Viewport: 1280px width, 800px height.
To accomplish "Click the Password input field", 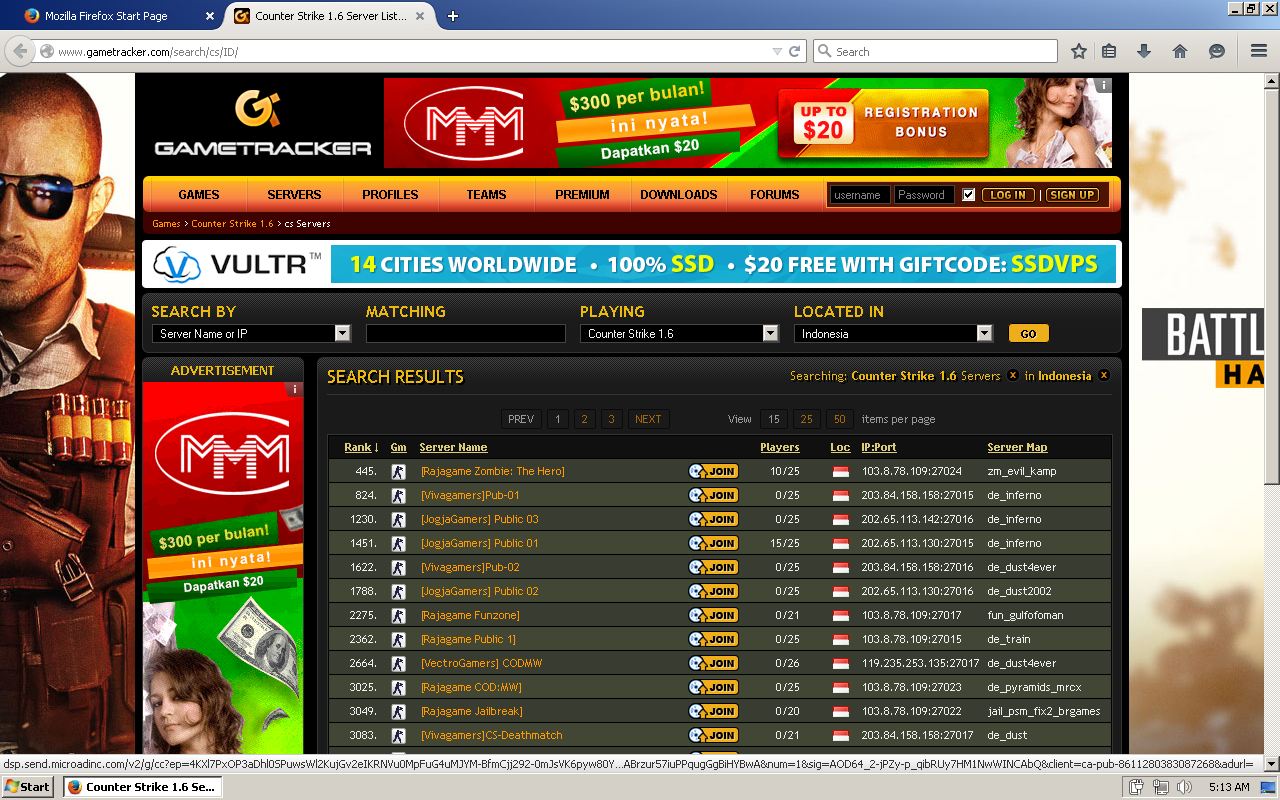I will (x=924, y=195).
